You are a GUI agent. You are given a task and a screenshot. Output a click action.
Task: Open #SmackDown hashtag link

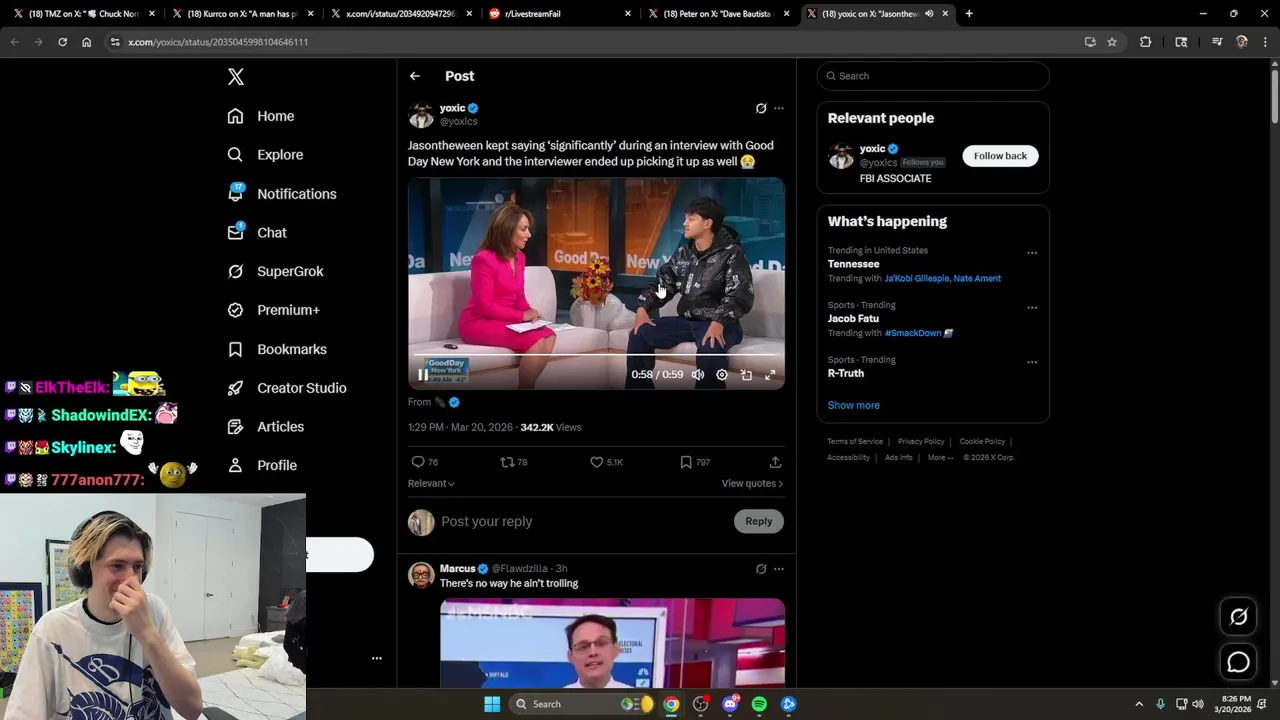pos(913,333)
